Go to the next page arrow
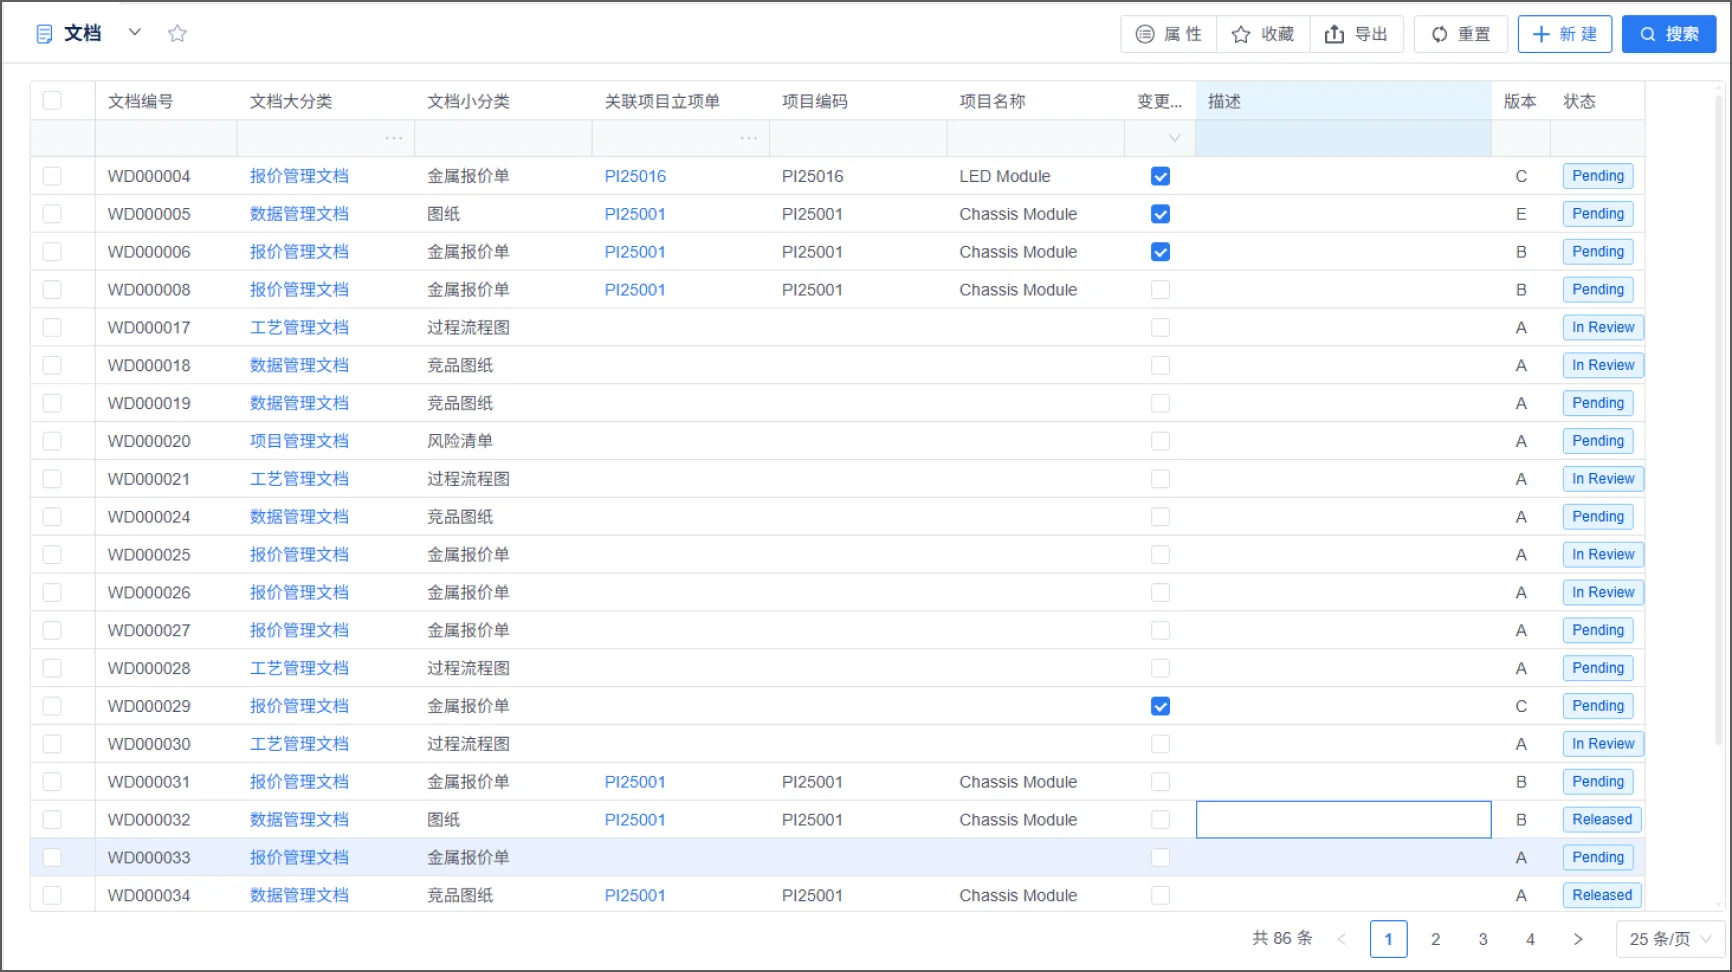This screenshot has width=1732, height=972. [x=1578, y=939]
